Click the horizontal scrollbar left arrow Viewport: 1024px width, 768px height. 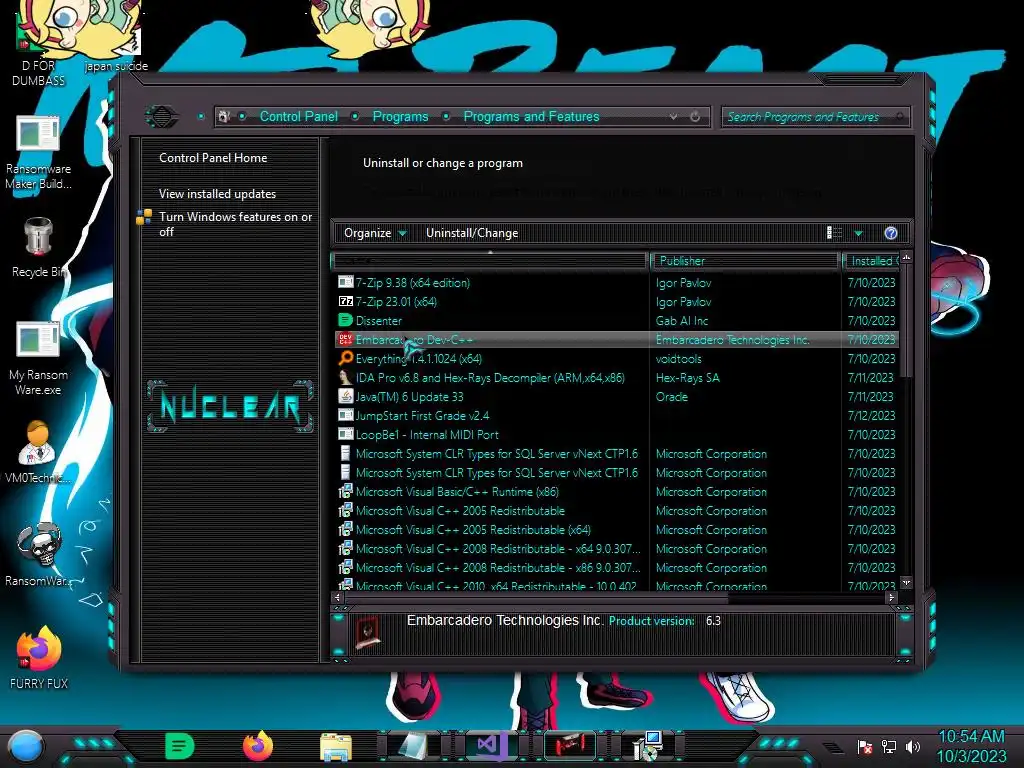338,597
